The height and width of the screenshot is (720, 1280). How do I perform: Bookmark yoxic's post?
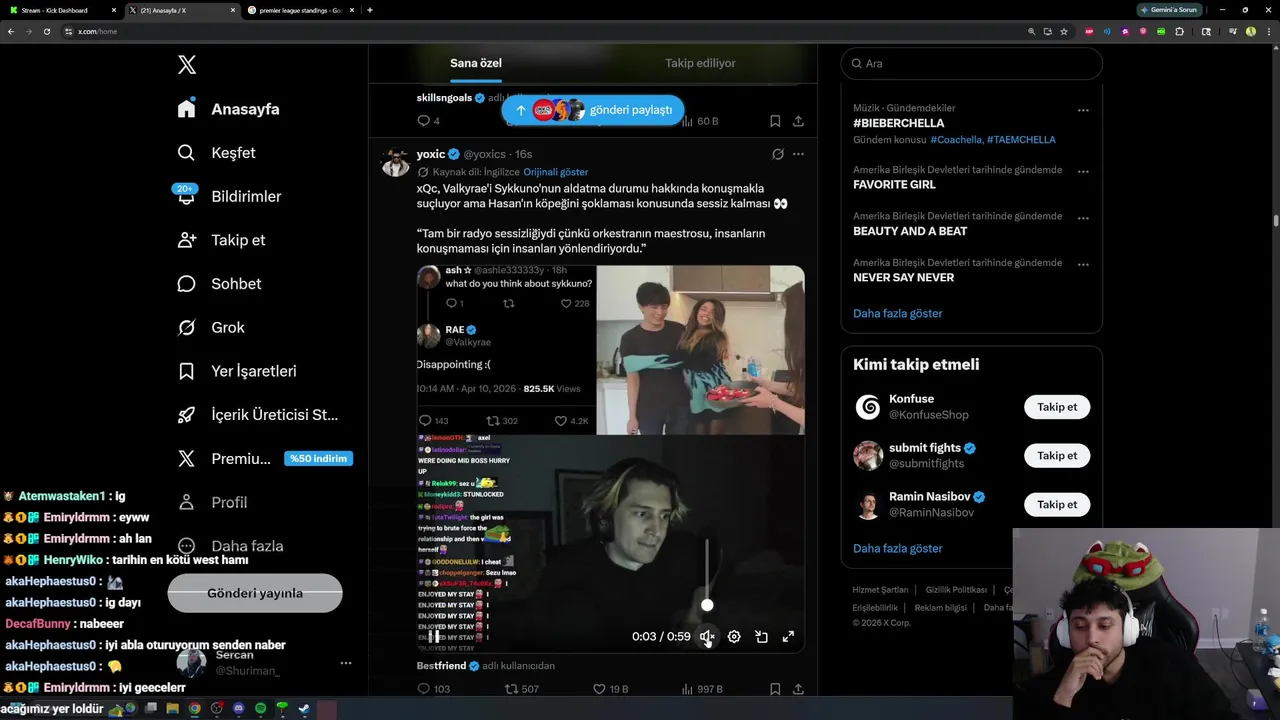click(x=775, y=689)
